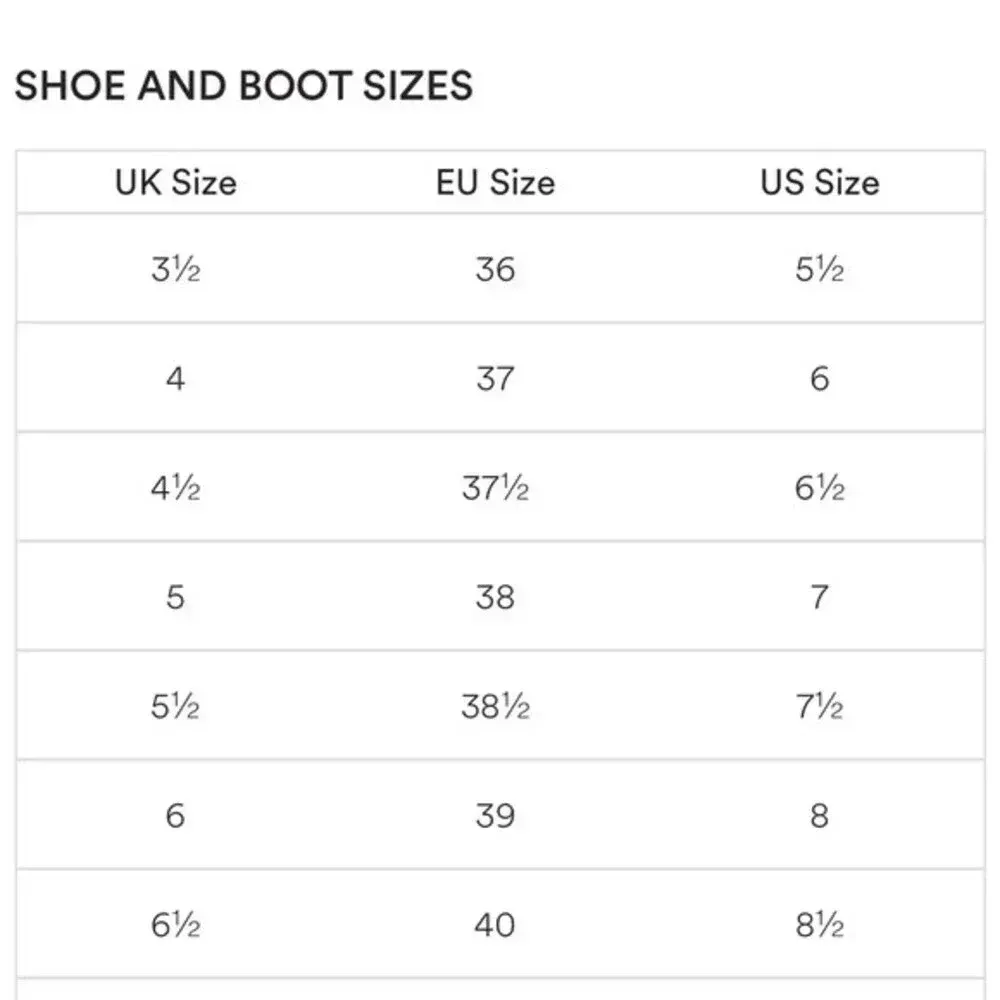Select the UK Size column header

coord(176,183)
